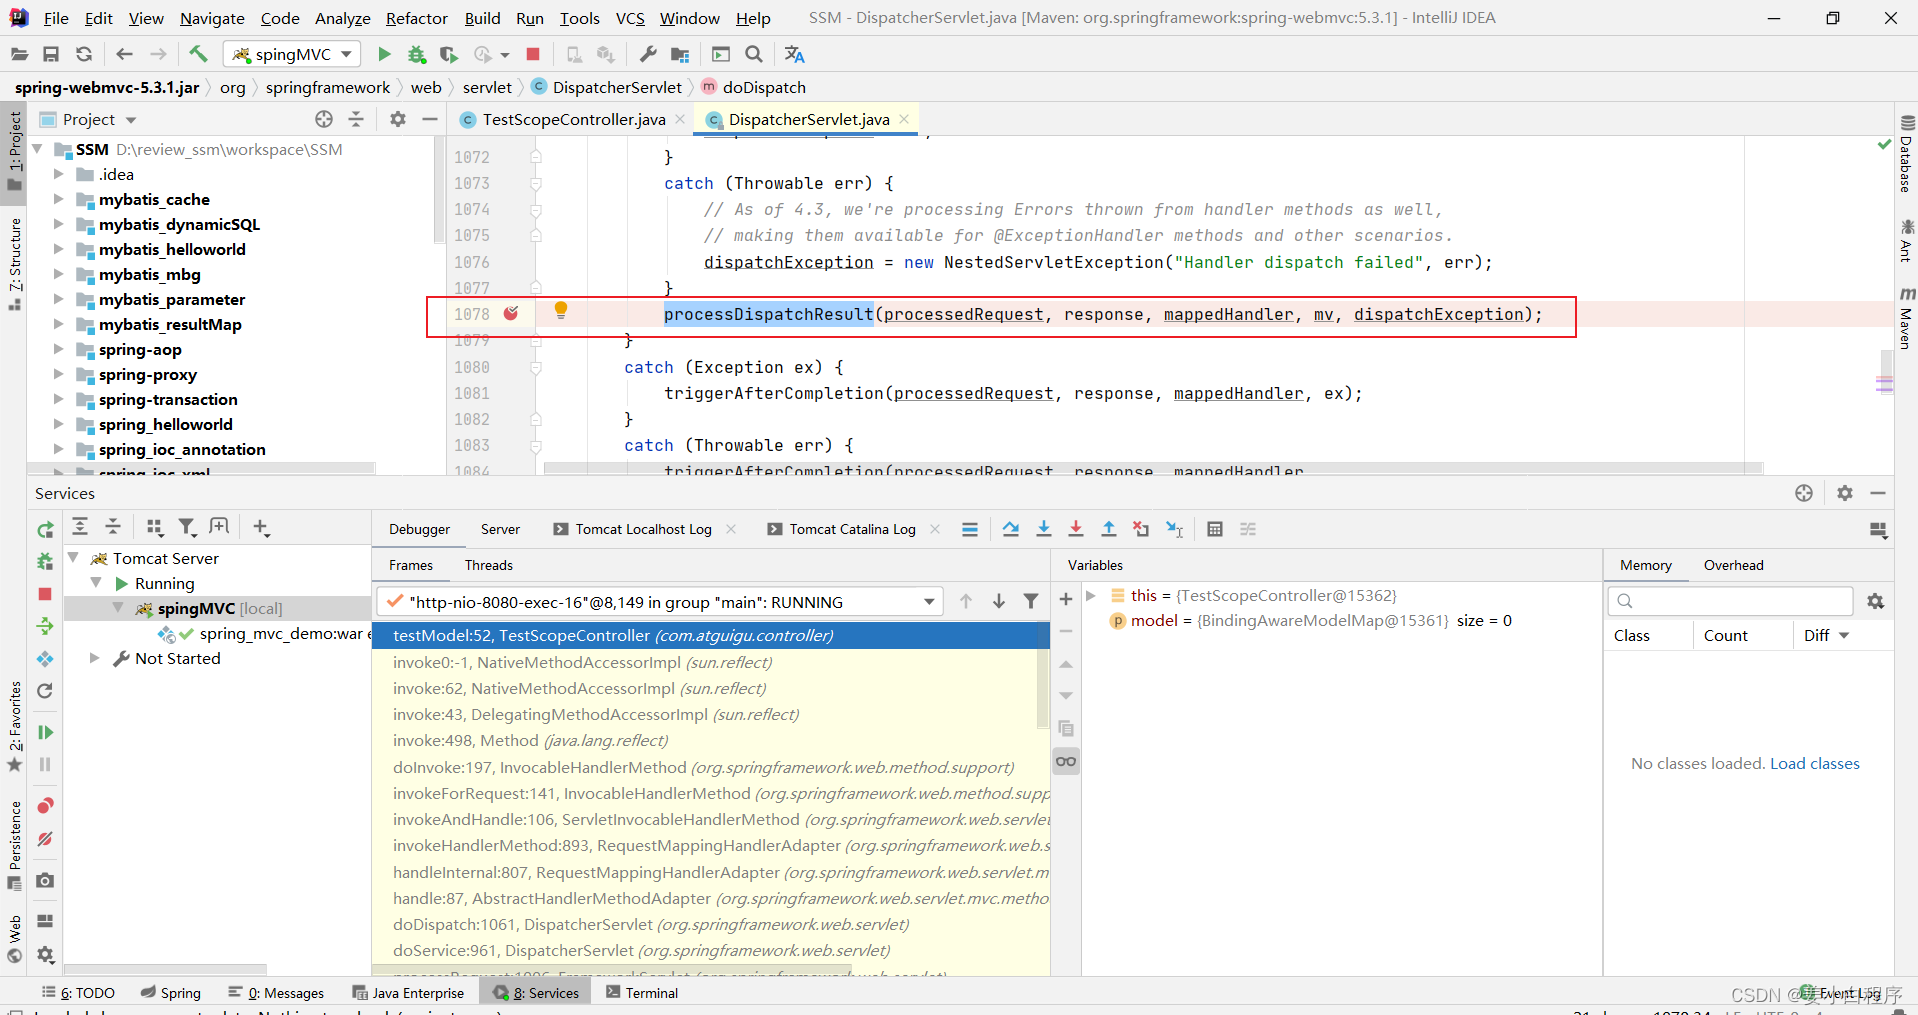1918x1015 pixels.
Task: Collapse the SSM project root
Action: (x=38, y=149)
